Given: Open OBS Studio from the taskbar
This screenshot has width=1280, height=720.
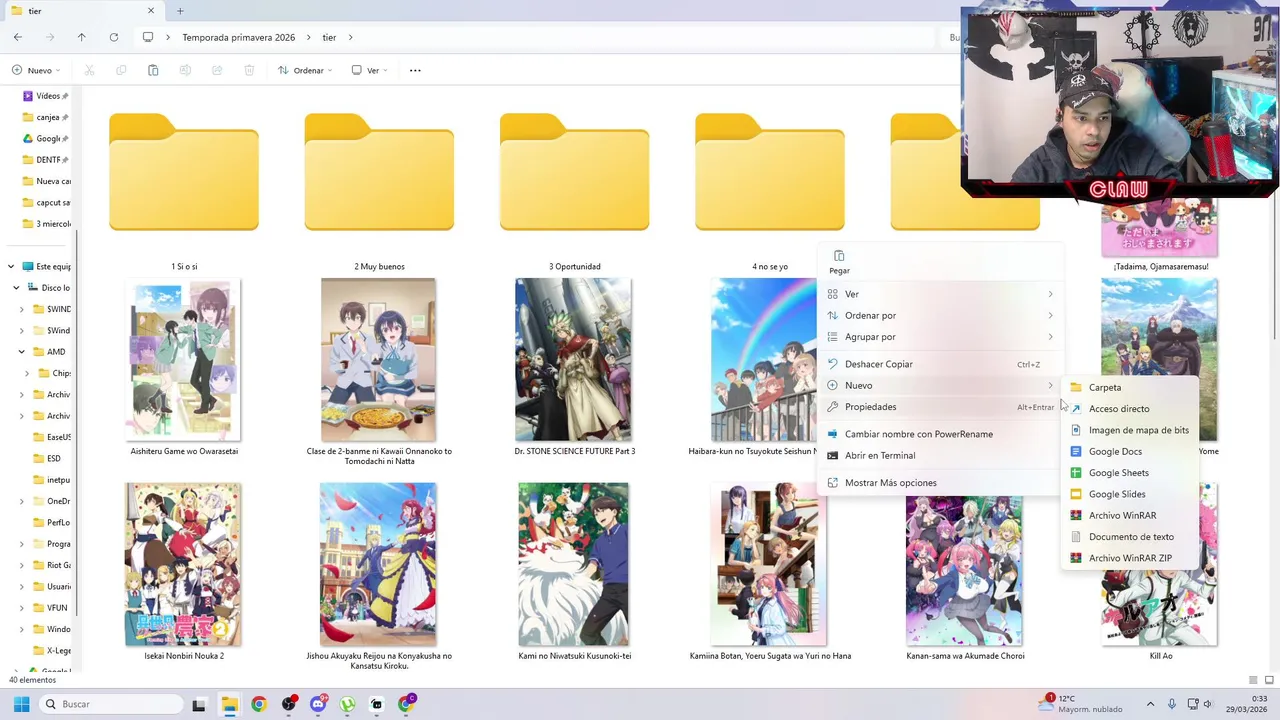Looking at the screenshot, I should click(x=289, y=704).
